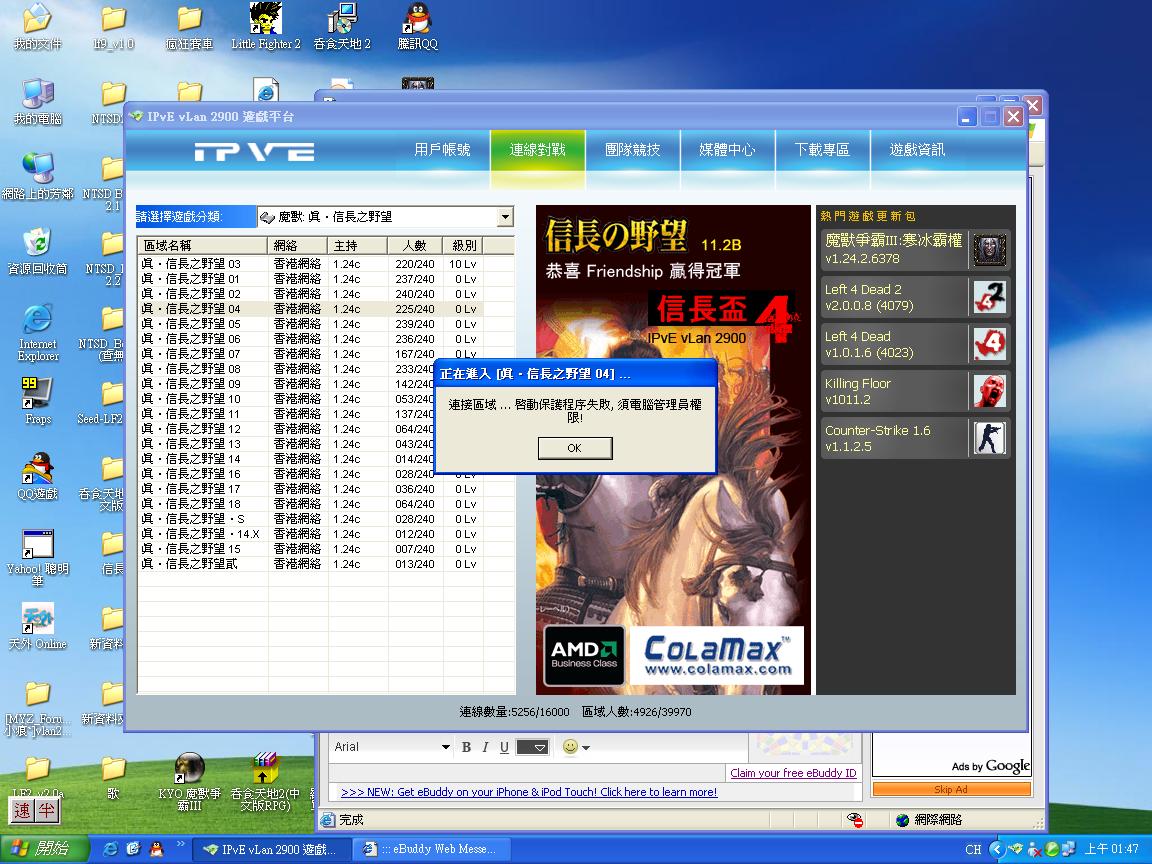Select the 資源回收筒 recycle bin icon
The height and width of the screenshot is (864, 1152).
[37, 243]
